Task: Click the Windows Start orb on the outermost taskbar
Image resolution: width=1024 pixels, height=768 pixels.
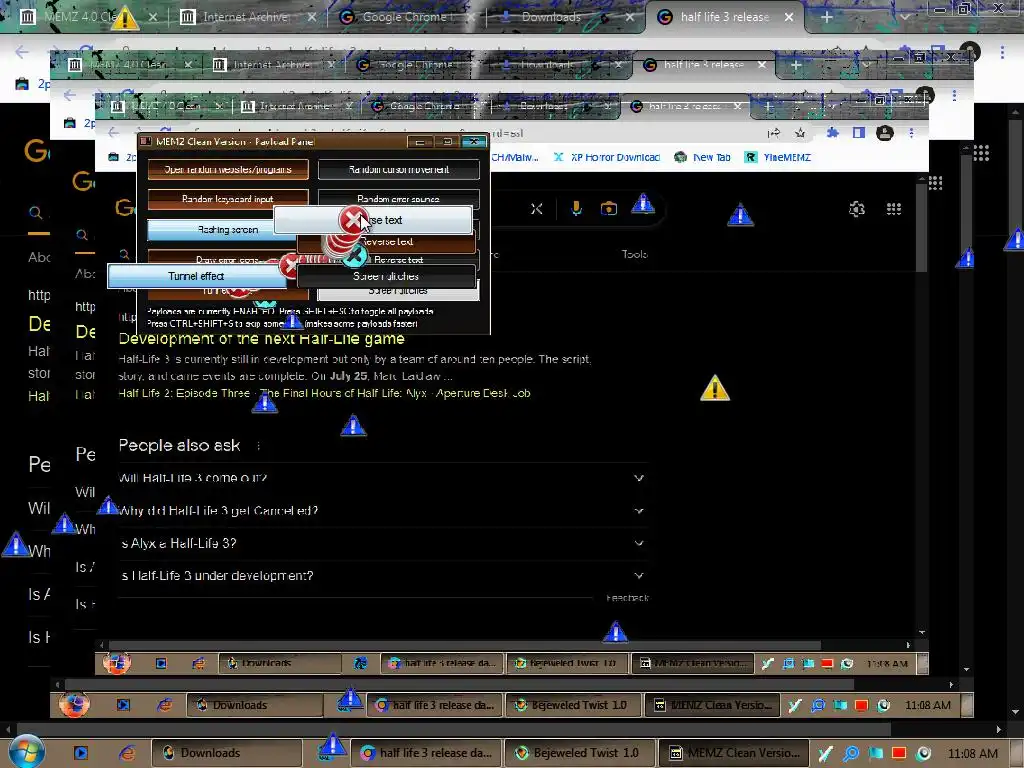Action: point(25,752)
